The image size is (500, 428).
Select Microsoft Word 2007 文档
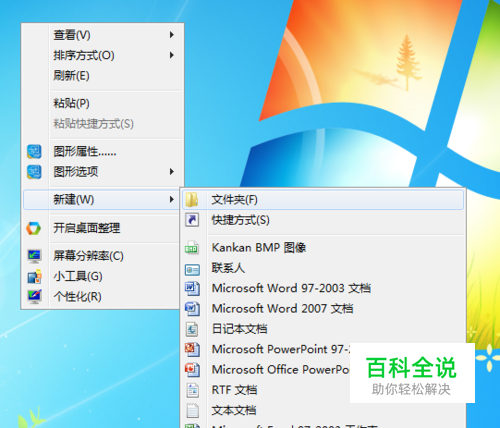[323, 309]
